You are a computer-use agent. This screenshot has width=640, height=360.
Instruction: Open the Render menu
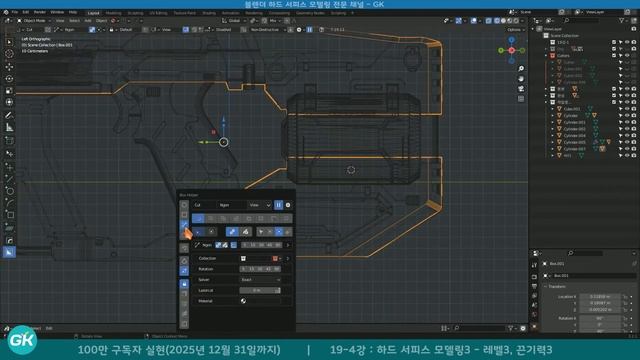click(40, 12)
